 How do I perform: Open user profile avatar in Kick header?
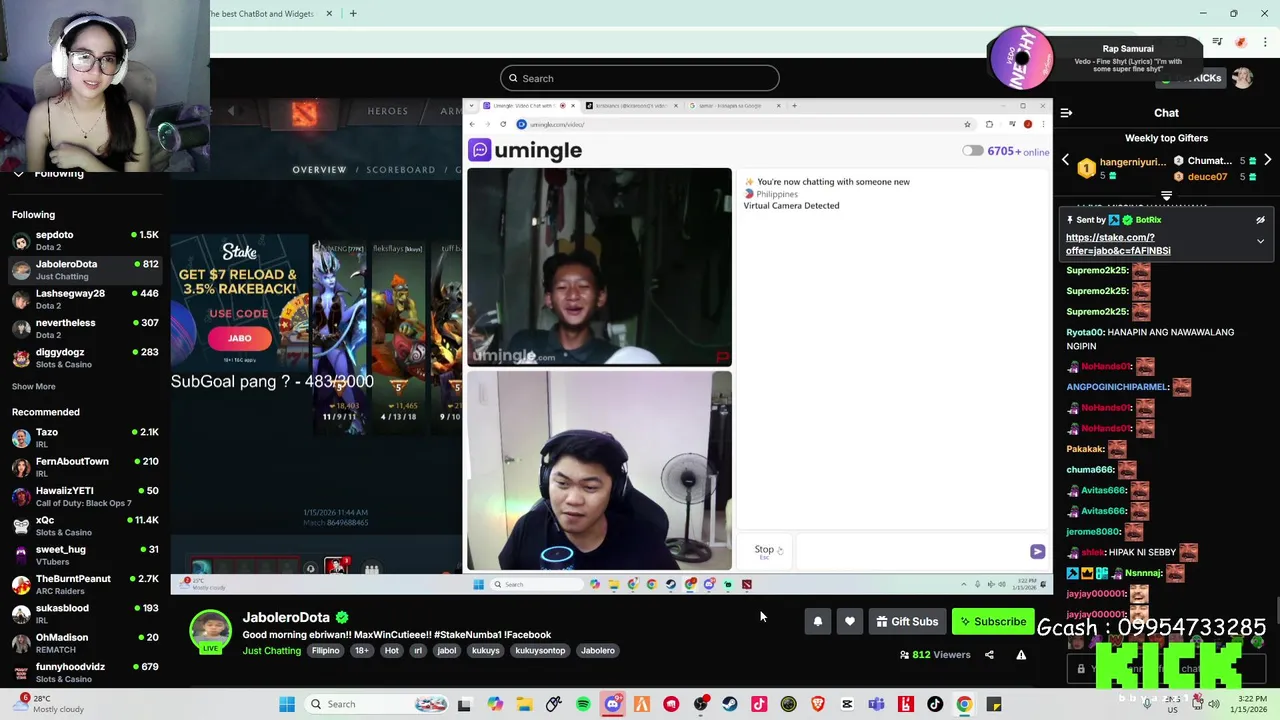click(x=1242, y=78)
